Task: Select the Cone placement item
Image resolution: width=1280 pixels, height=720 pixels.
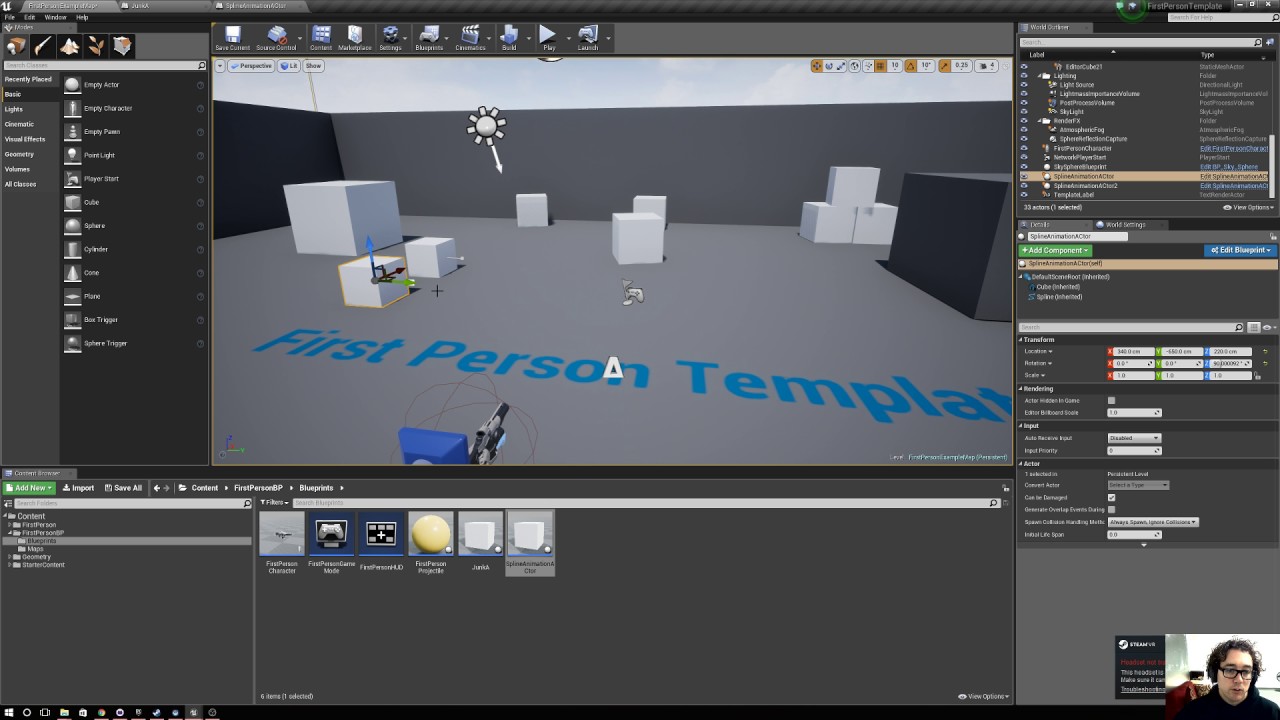Action: [133, 273]
